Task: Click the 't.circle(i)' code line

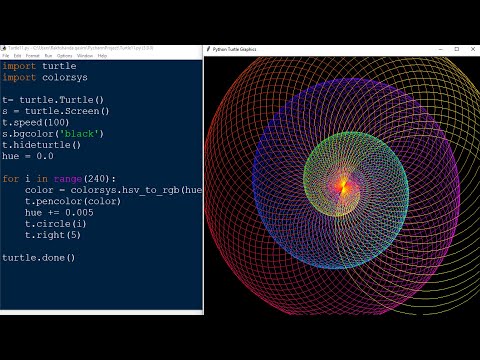Action: [x=56, y=224]
